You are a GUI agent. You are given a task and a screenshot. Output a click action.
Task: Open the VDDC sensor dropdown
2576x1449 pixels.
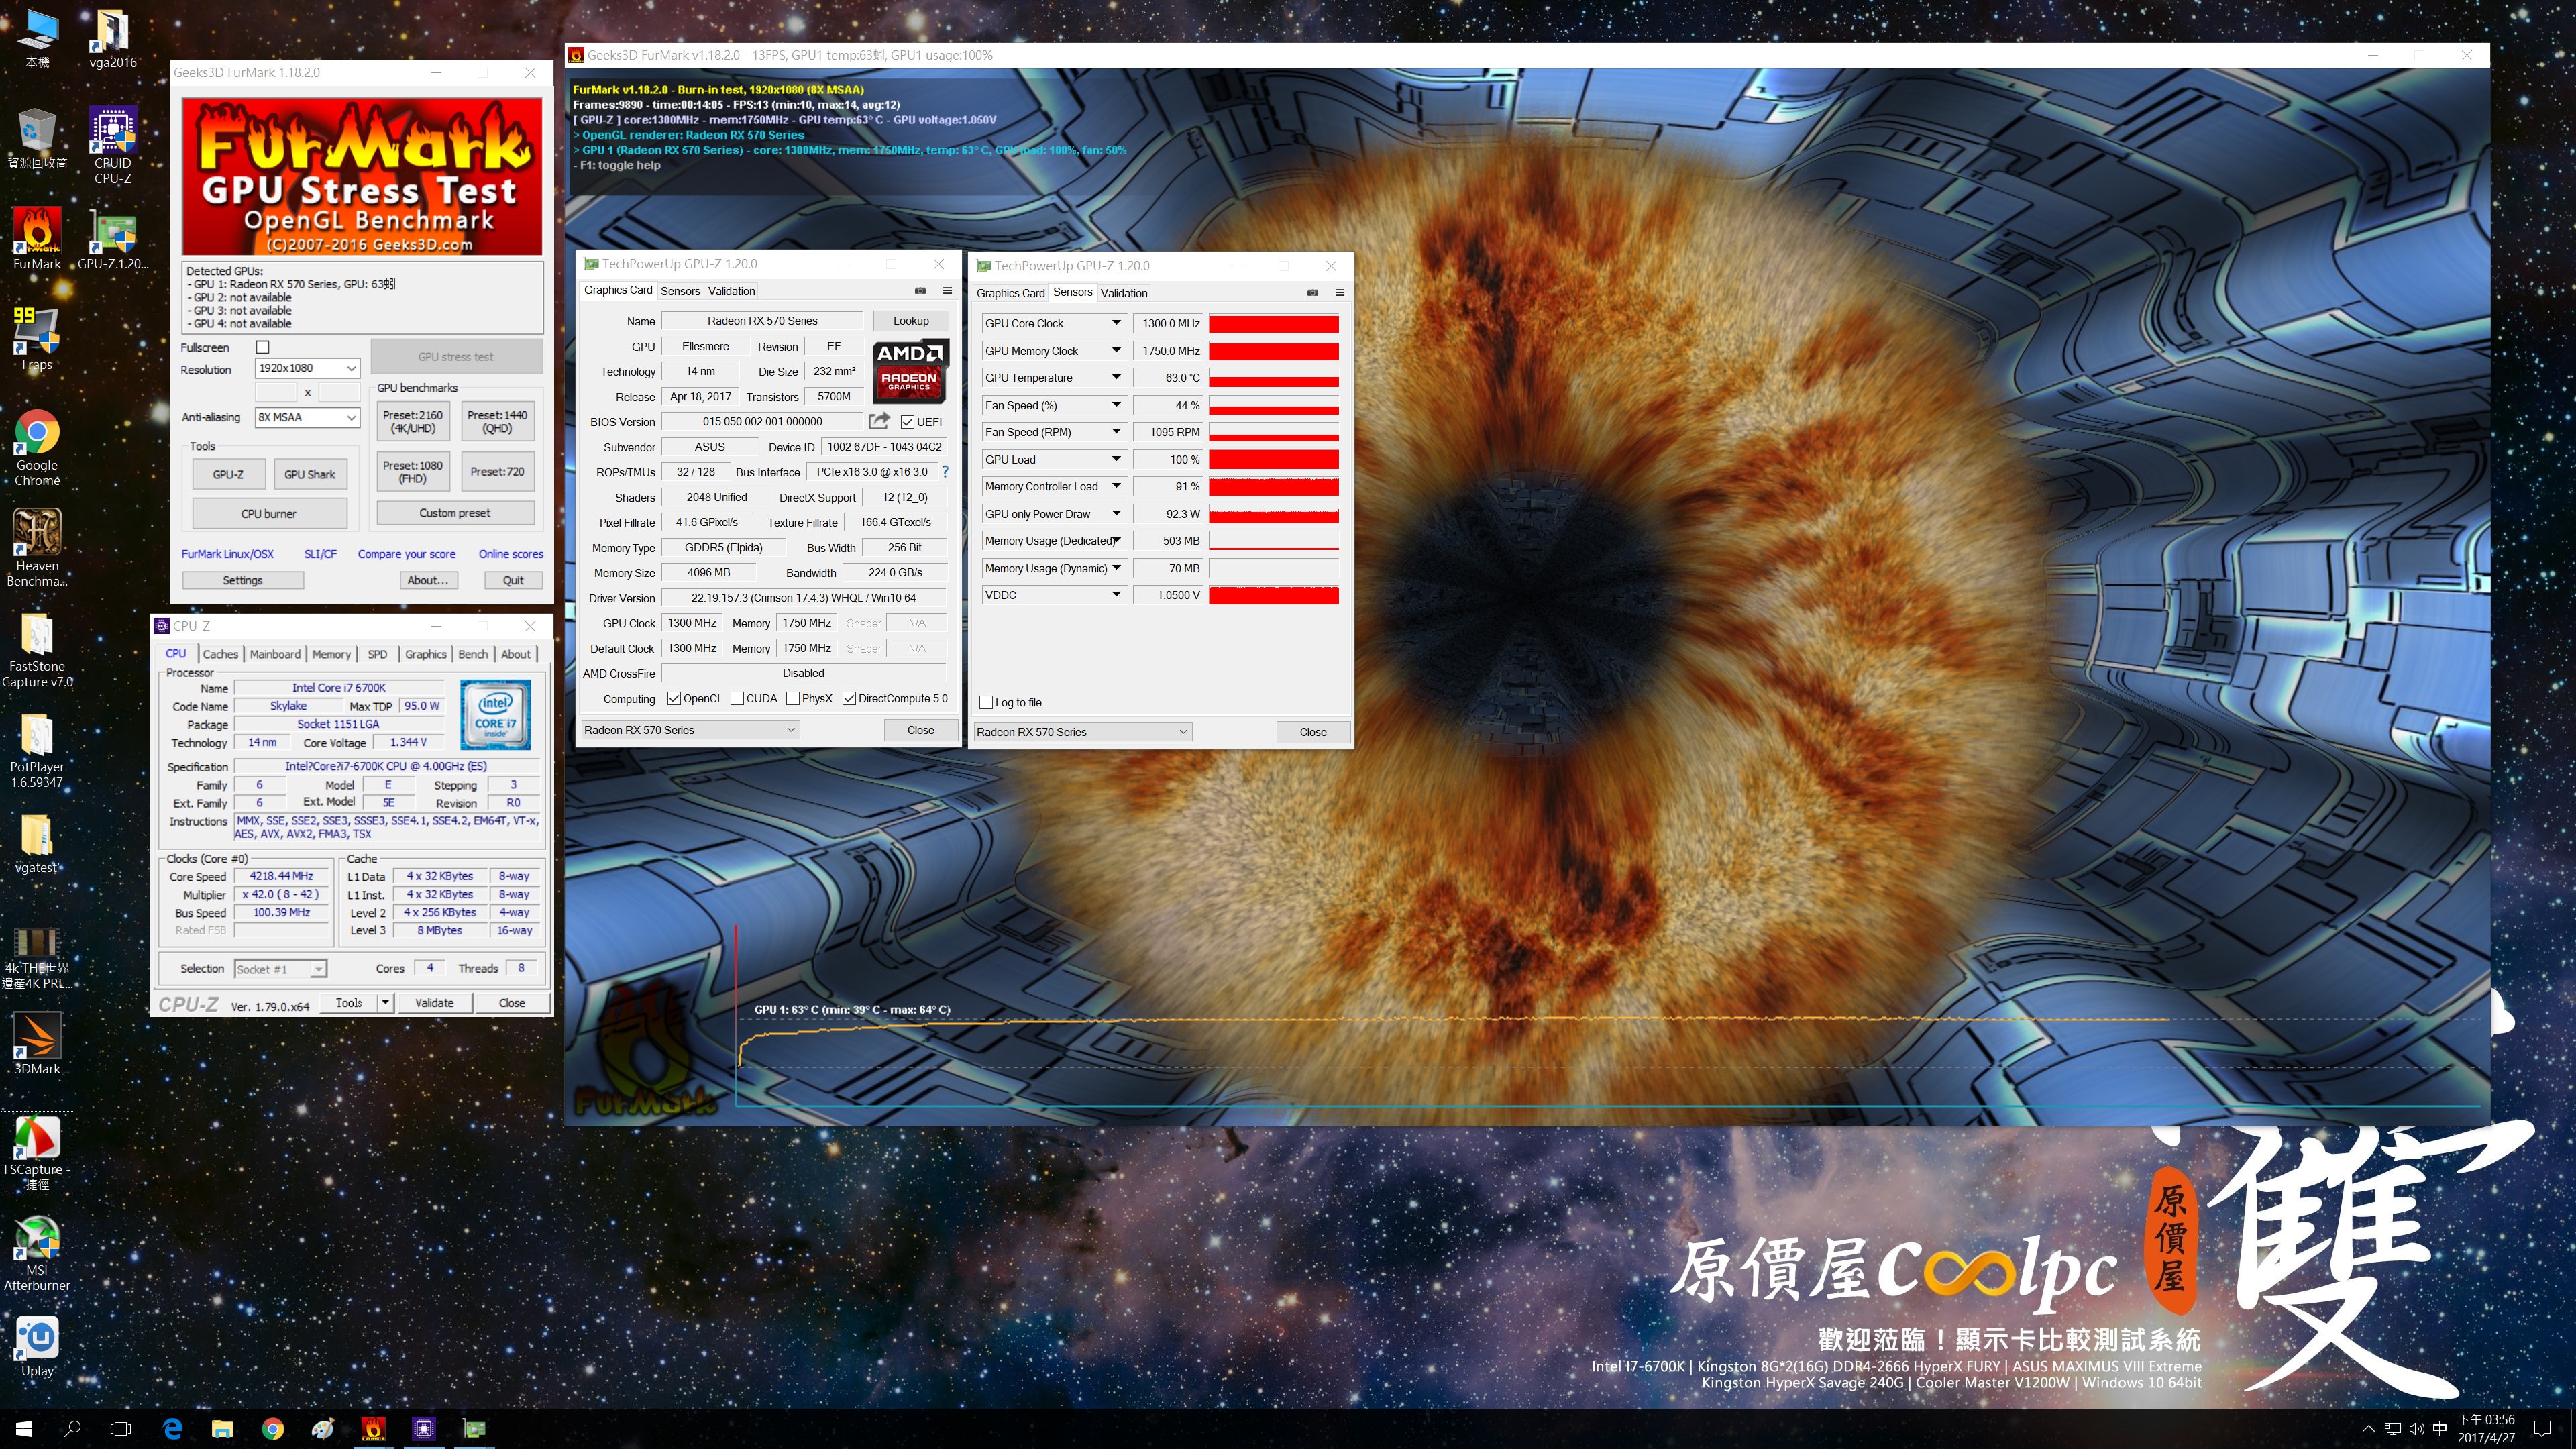(x=1116, y=595)
